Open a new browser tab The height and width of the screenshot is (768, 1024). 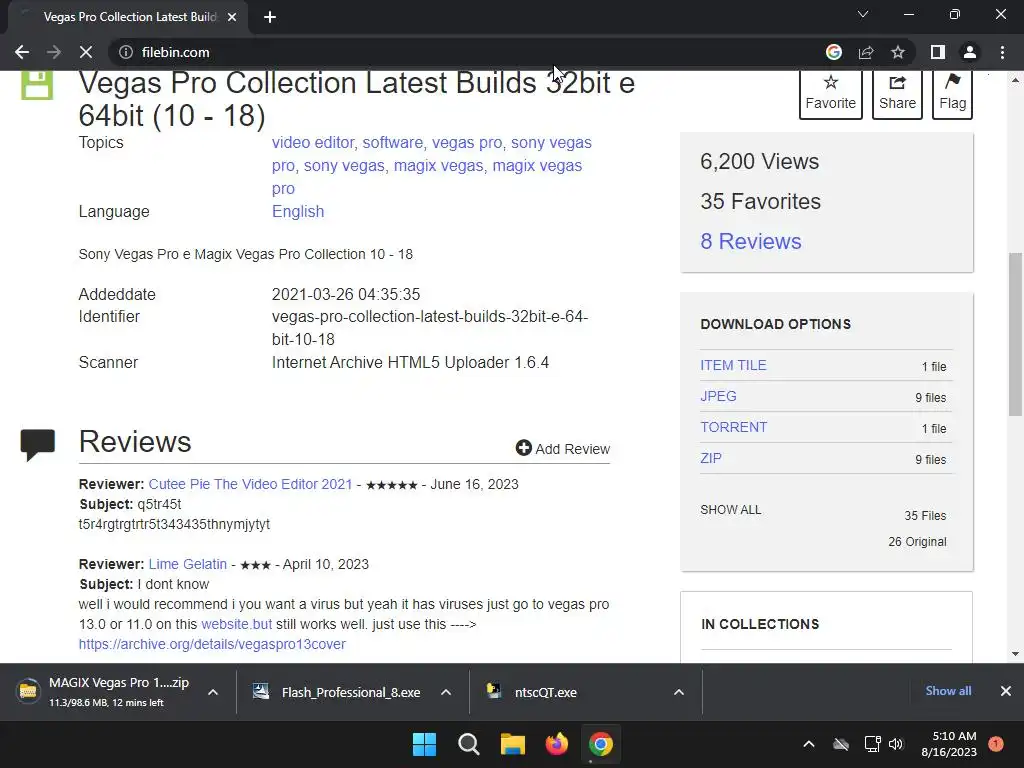point(270,17)
